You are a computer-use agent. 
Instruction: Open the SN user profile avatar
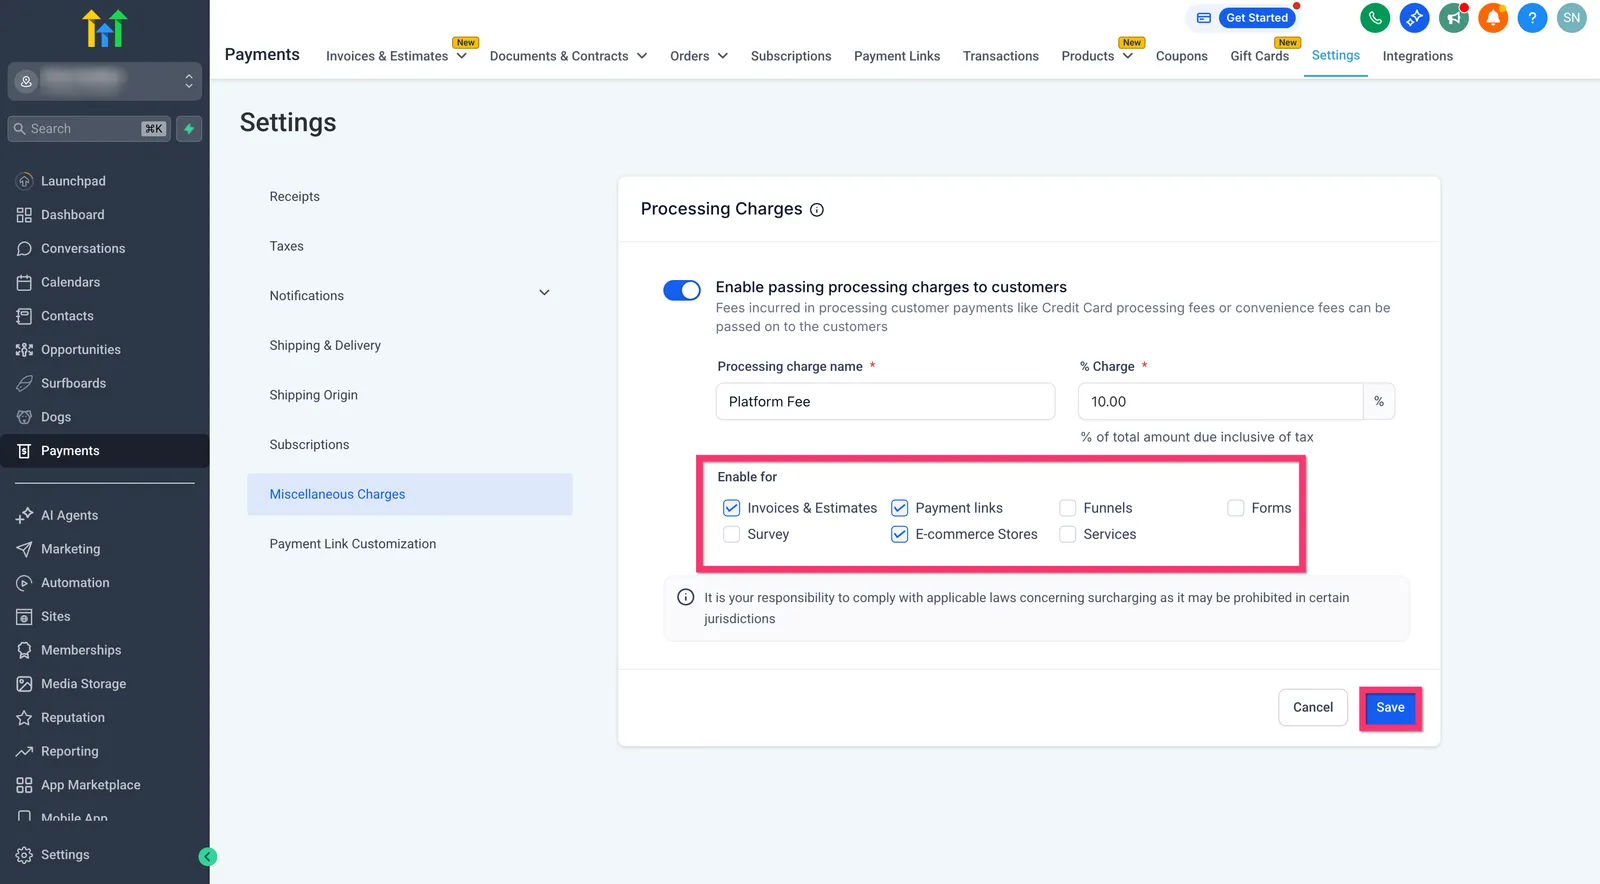tap(1572, 18)
